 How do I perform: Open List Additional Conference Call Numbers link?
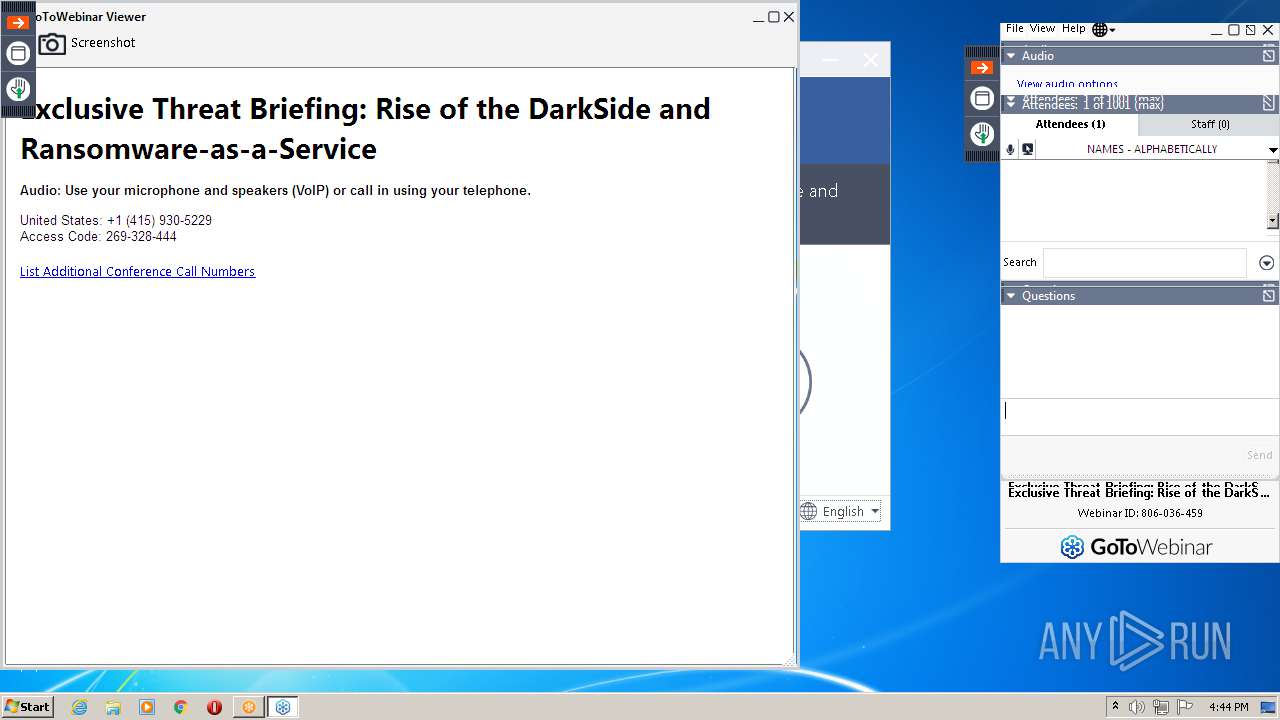coord(137,272)
